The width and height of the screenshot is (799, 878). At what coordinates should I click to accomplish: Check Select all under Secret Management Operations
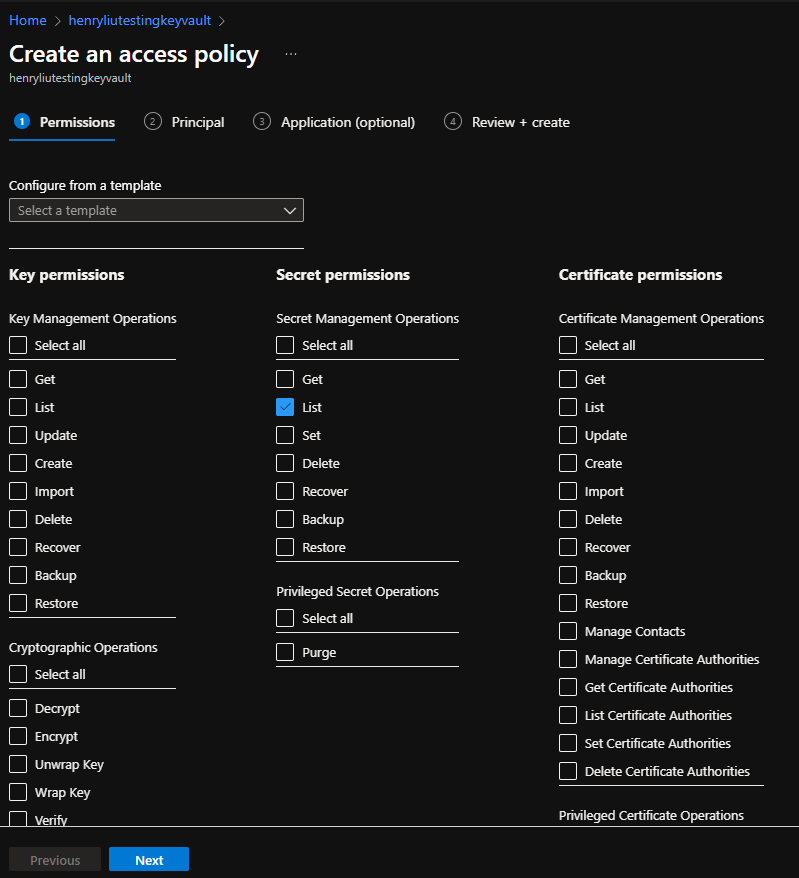[285, 345]
